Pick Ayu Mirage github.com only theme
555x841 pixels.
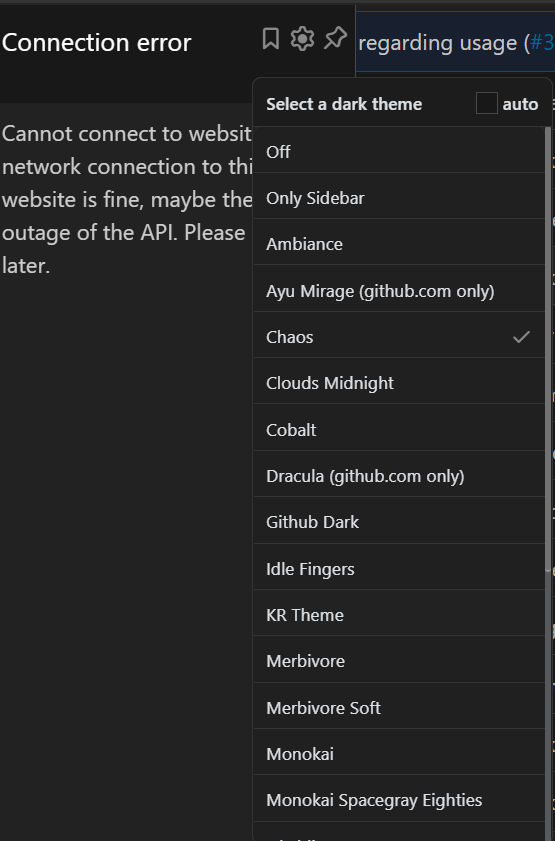399,291
